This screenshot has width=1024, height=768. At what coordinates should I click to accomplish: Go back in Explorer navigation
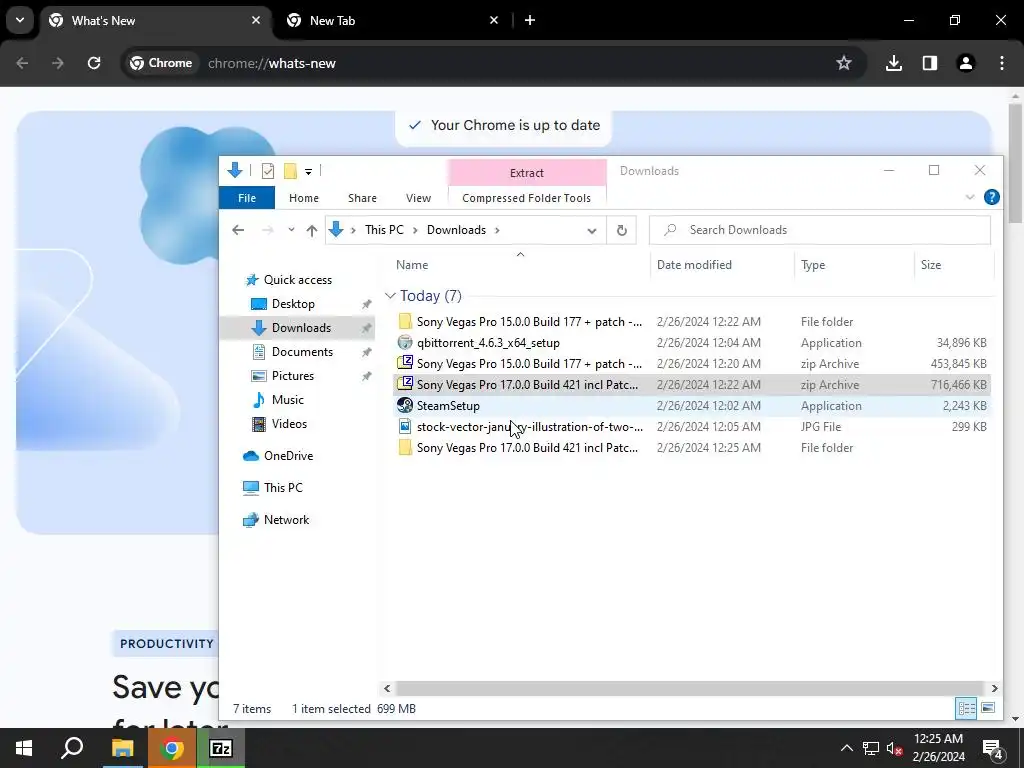click(238, 230)
